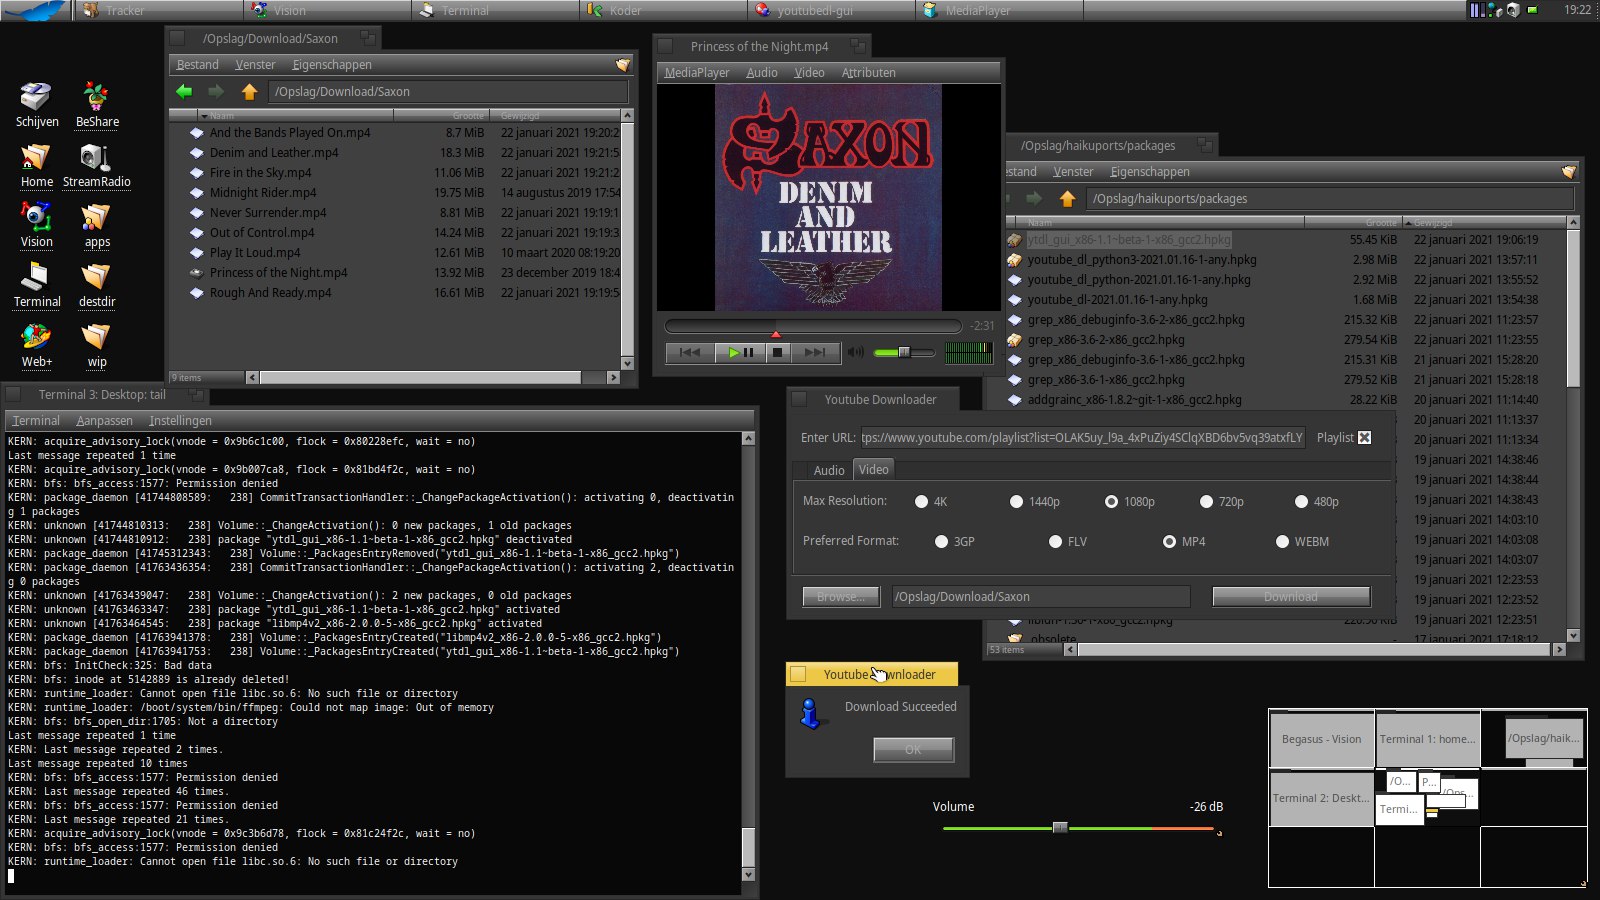Skip to next track in MediaPlayer
1600x900 pixels.
(x=816, y=352)
